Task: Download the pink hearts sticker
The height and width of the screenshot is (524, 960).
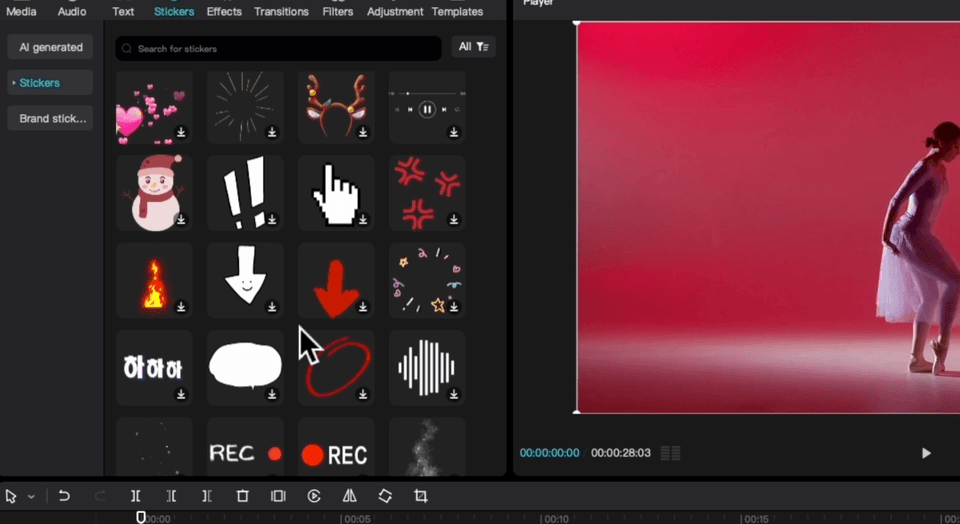Action: (181, 132)
